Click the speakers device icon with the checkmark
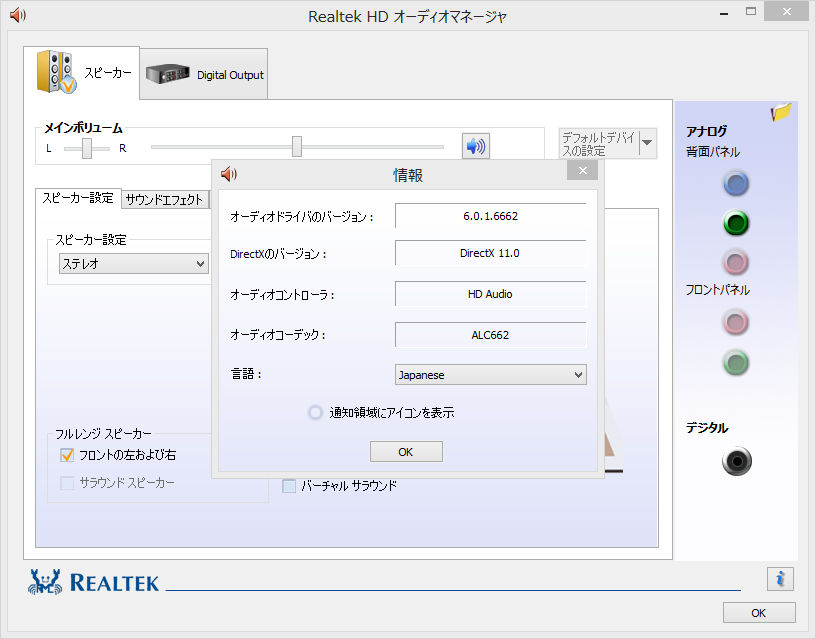The width and height of the screenshot is (816, 639). pos(56,72)
